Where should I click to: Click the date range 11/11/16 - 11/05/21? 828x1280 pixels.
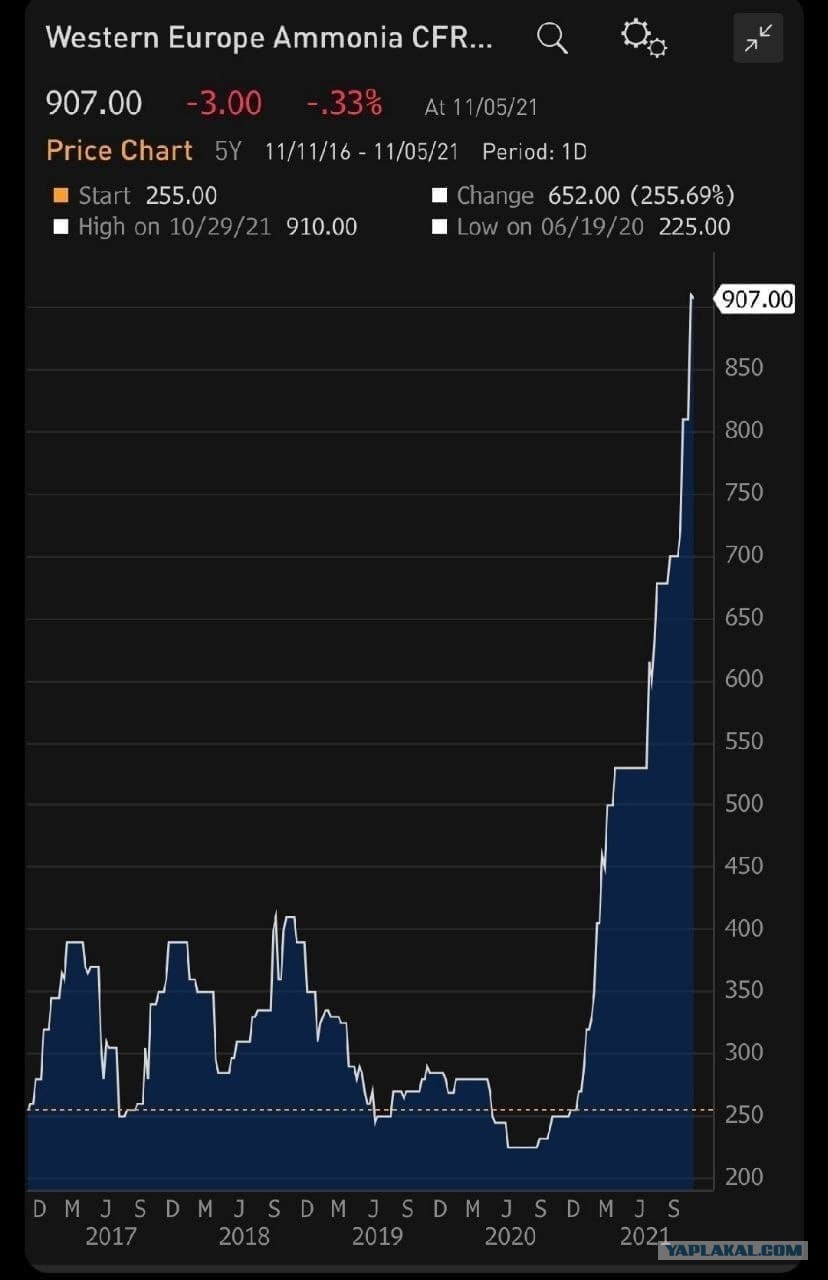(x=361, y=152)
